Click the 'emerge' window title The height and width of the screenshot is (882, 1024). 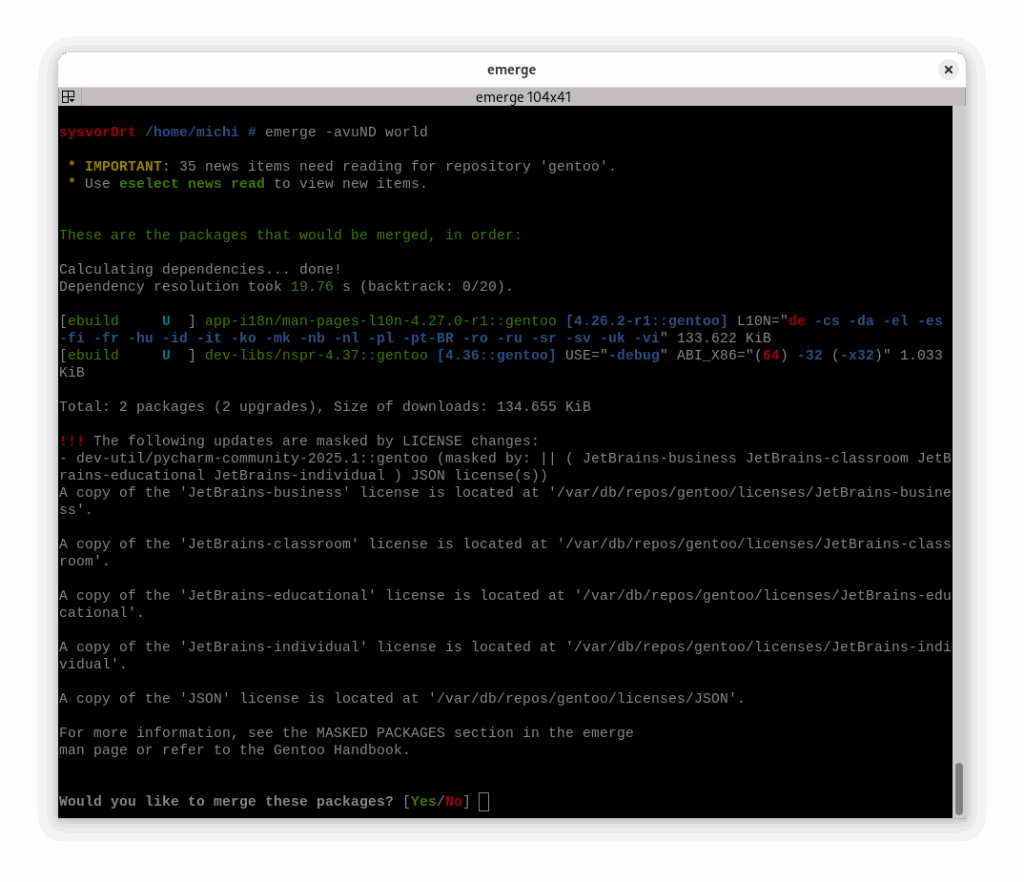pyautogui.click(x=511, y=70)
